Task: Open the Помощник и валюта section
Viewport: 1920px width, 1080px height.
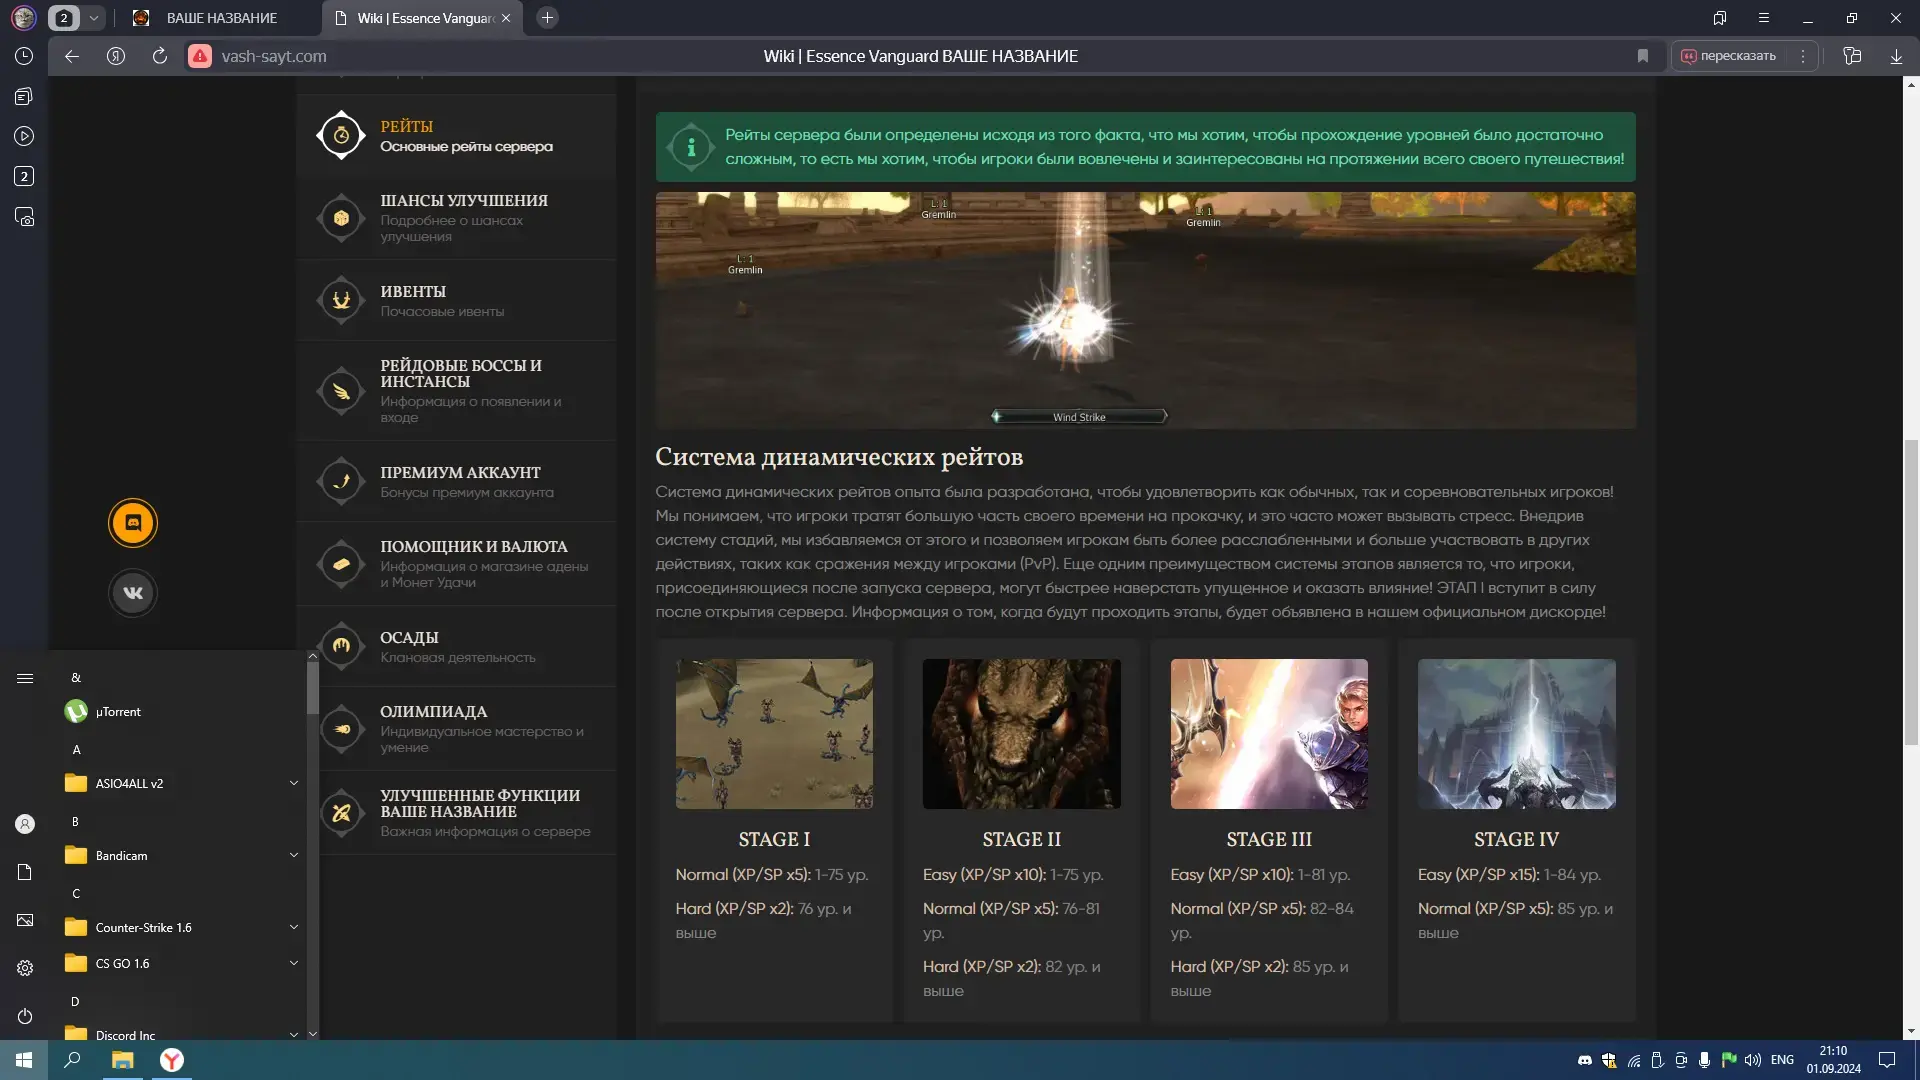Action: pyautogui.click(x=456, y=564)
